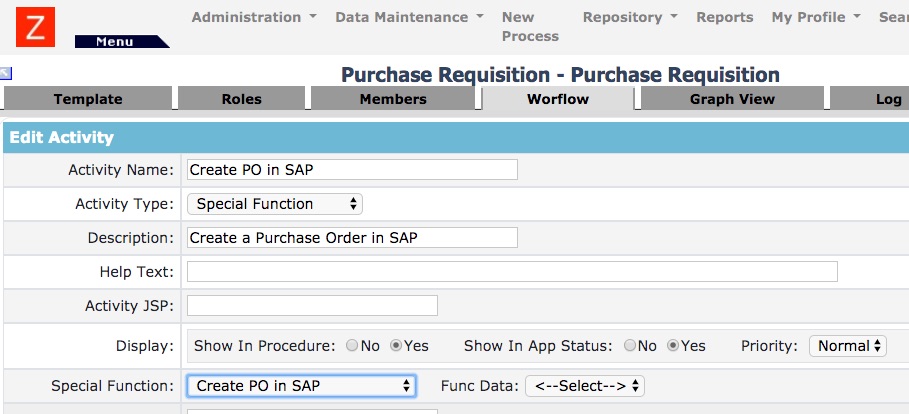Select Yes for Show In App Status

tap(674, 346)
